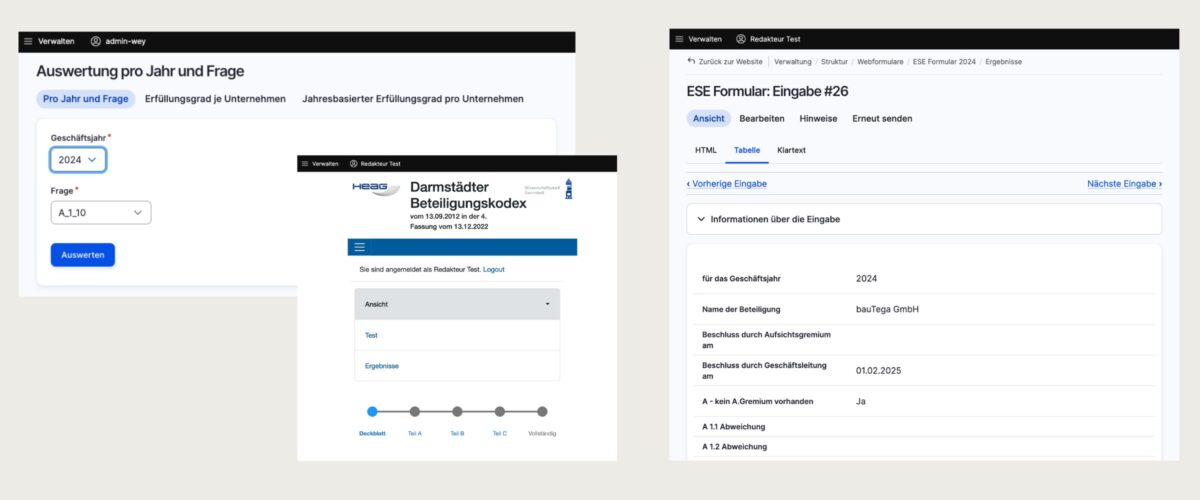Expand the Ansicht dropdown in Beteiligungskodex window
1200x500 pixels.
[457, 304]
